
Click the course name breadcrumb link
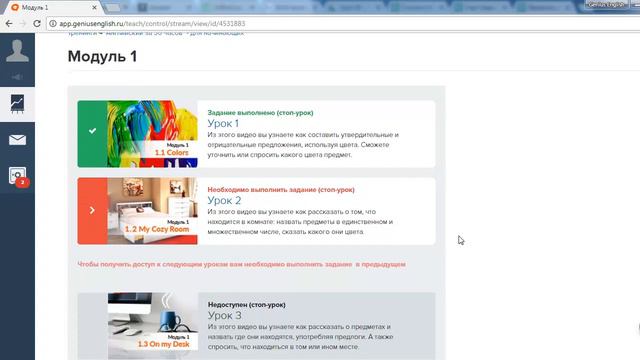tap(175, 33)
